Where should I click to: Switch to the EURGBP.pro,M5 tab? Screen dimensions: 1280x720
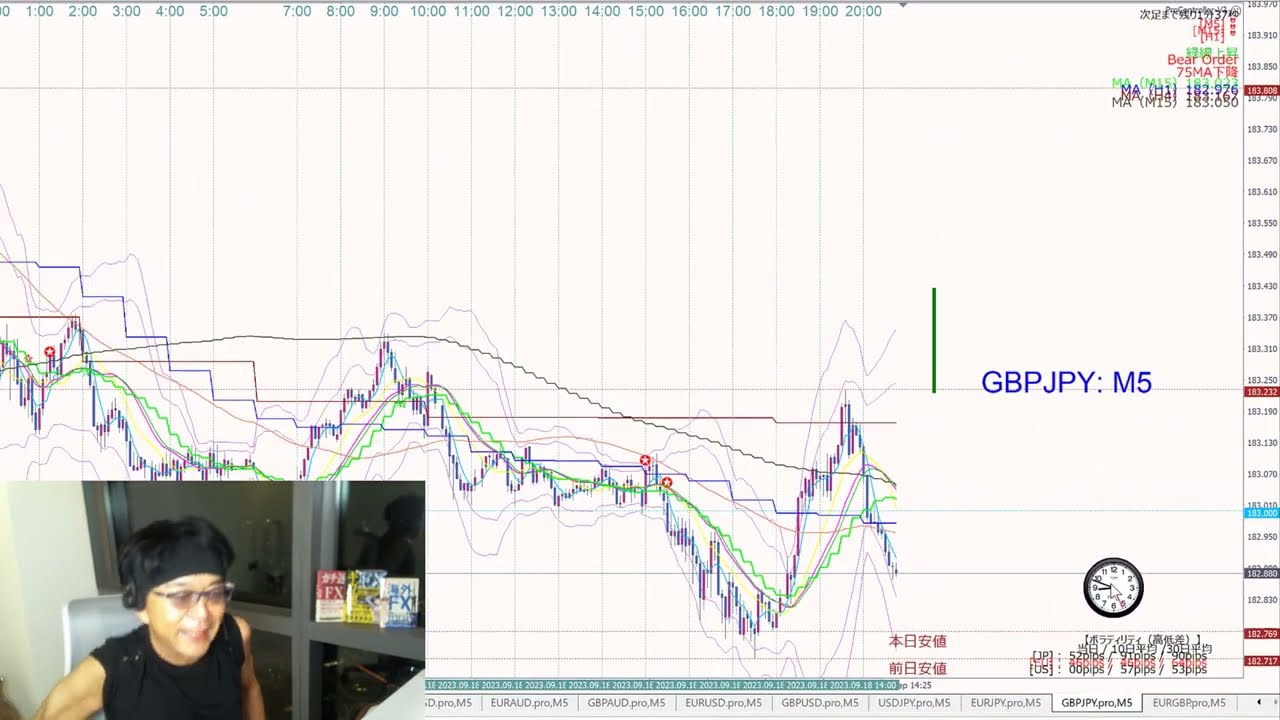coord(1189,703)
